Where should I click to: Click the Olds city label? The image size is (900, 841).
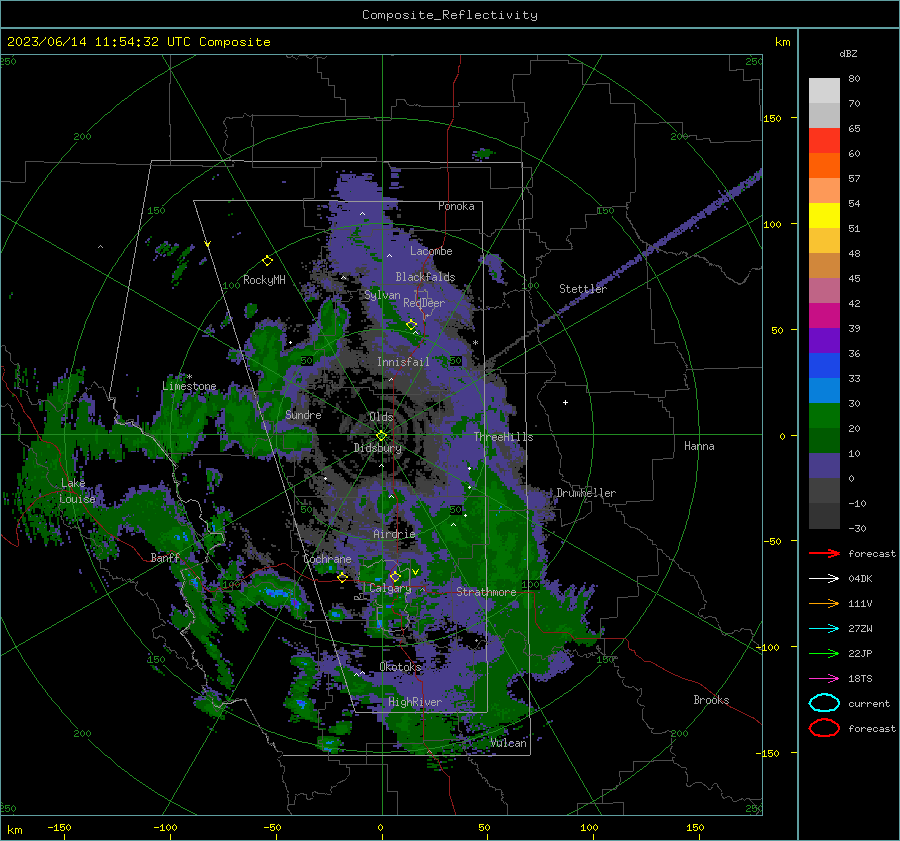[x=381, y=417]
